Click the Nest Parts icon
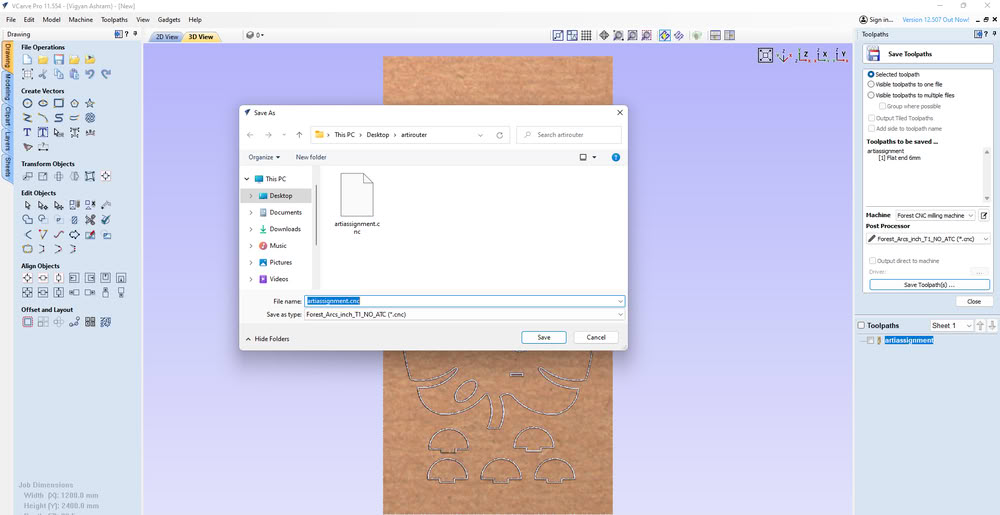This screenshot has width=1000, height=515. (x=106, y=322)
